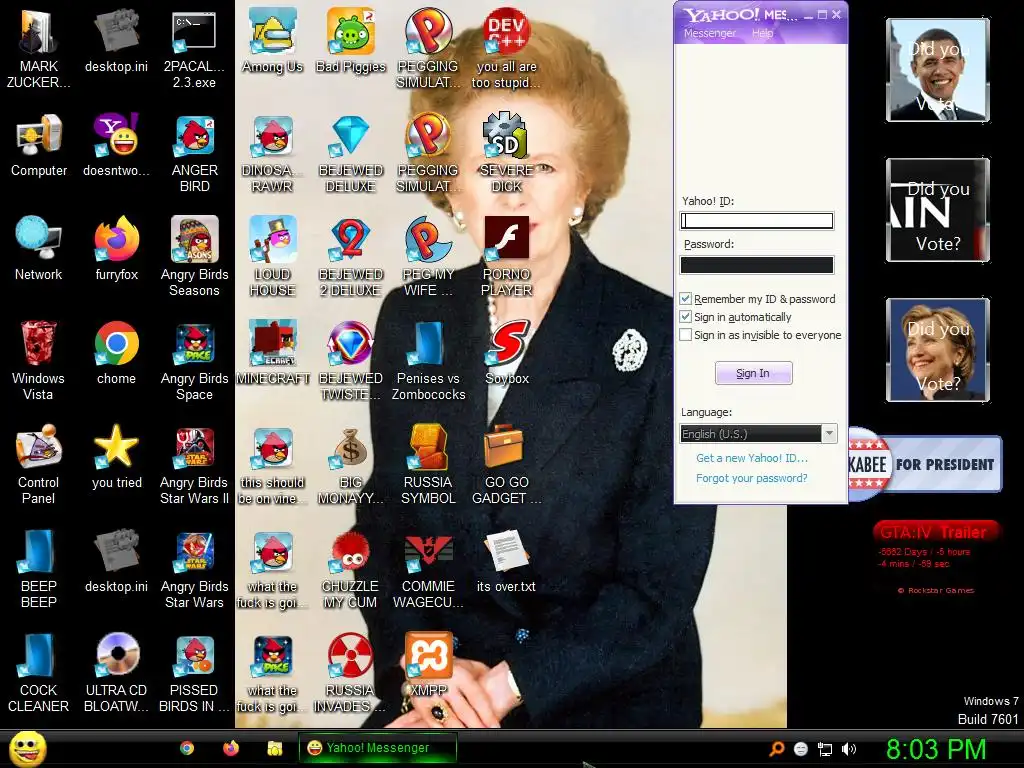The height and width of the screenshot is (768, 1024).
Task: Click the 'FOR PRESIDENT' banner gadget
Action: [x=926, y=464]
